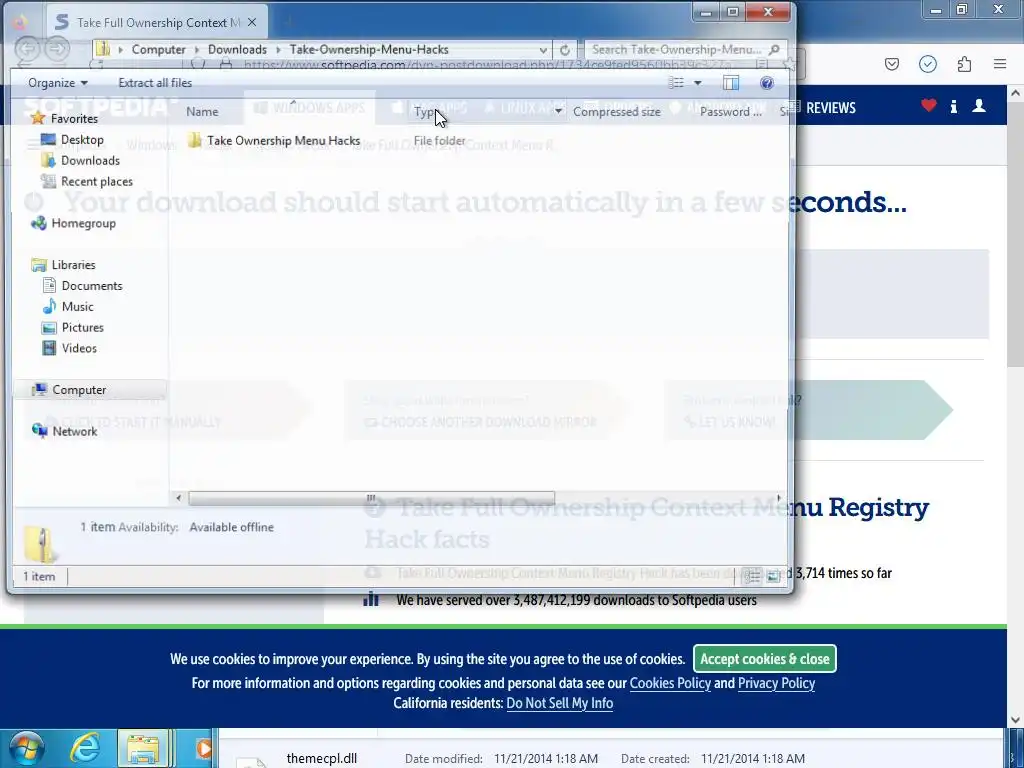This screenshot has width=1024, height=768.
Task: Launch Internet Explorer from the taskbar
Action: [85, 748]
